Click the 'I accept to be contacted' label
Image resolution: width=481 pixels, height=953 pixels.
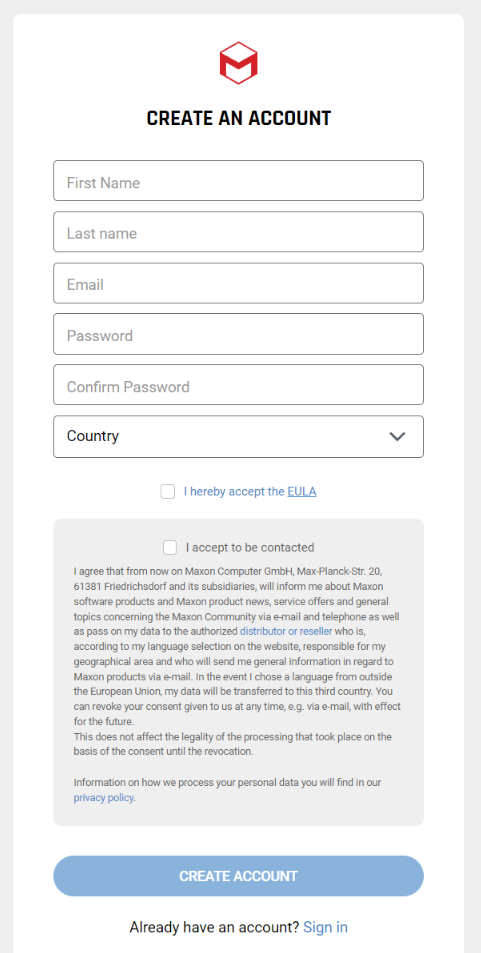pos(250,548)
